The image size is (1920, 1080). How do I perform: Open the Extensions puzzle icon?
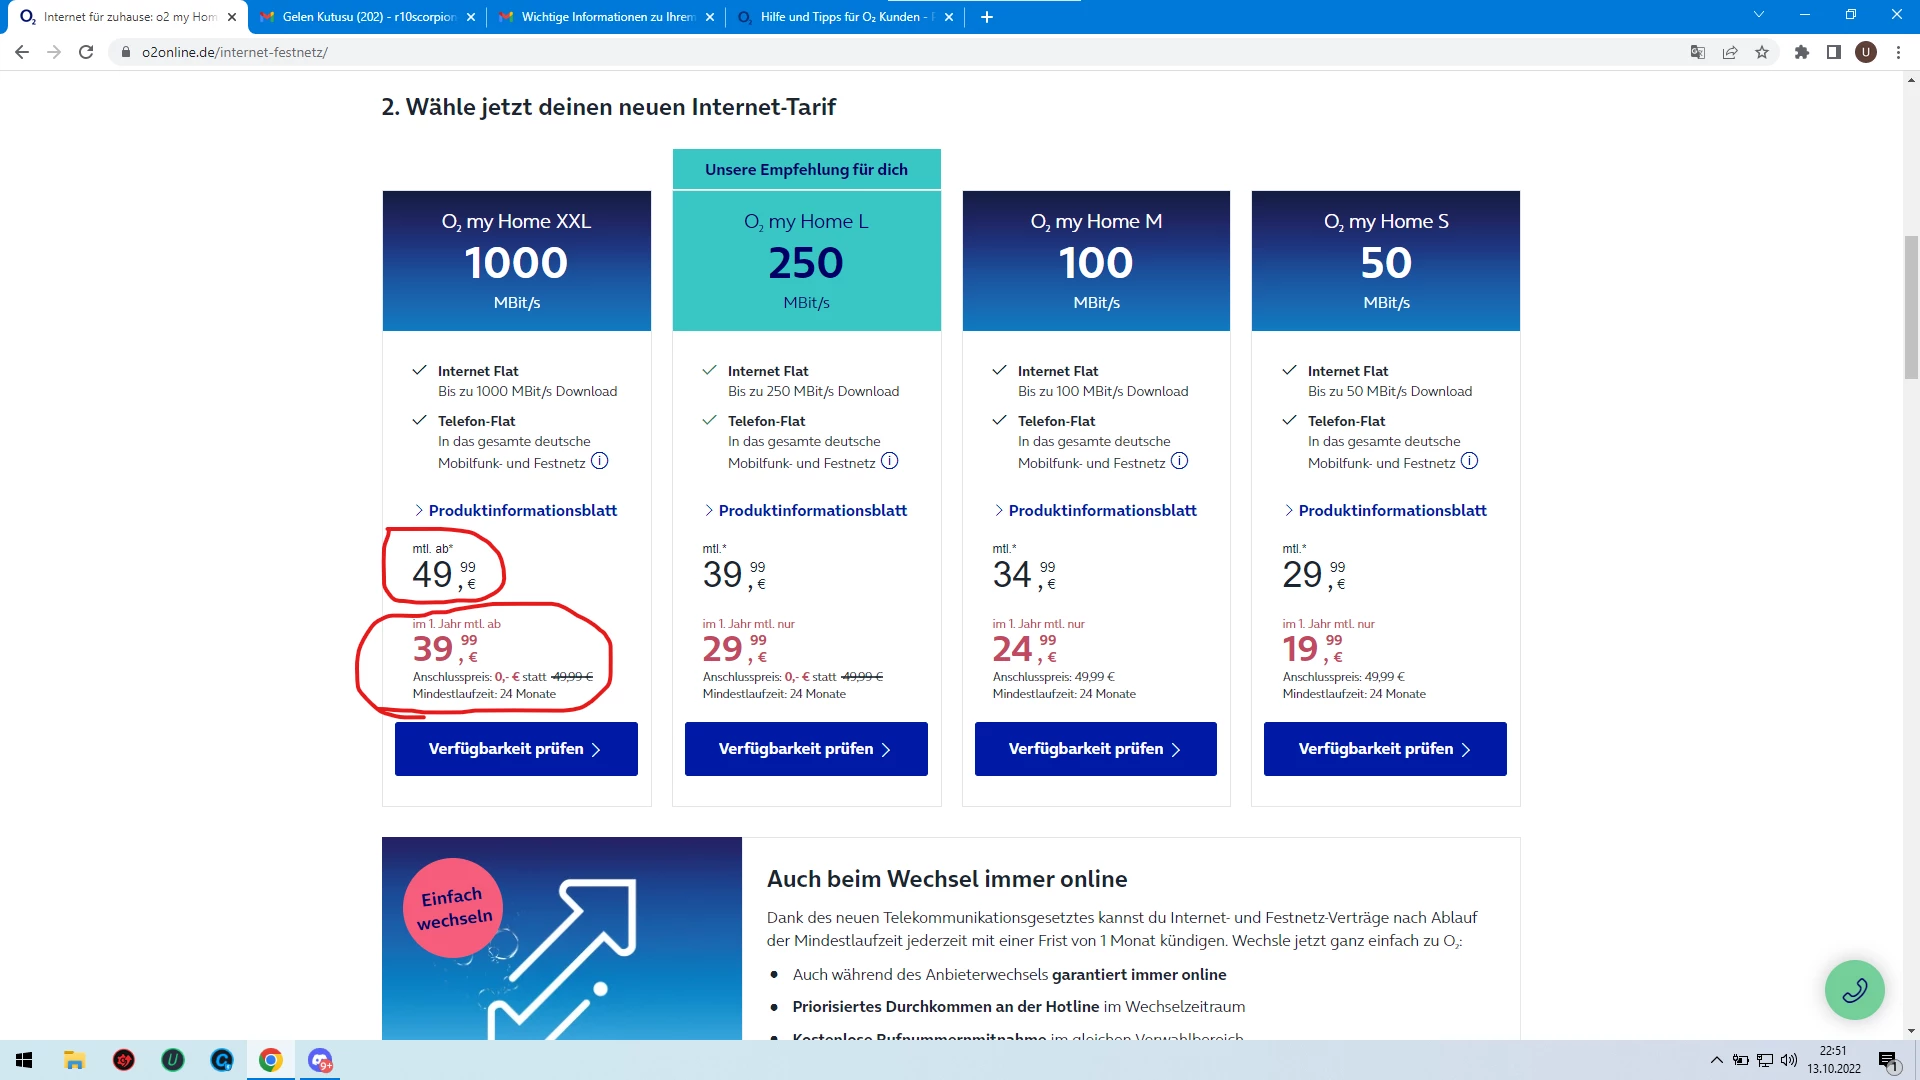[1802, 52]
